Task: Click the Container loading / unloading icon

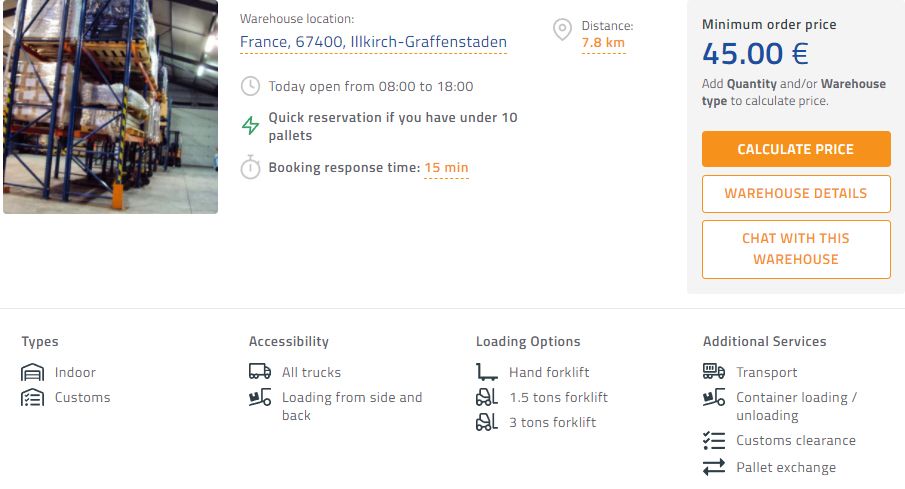Action: click(714, 398)
